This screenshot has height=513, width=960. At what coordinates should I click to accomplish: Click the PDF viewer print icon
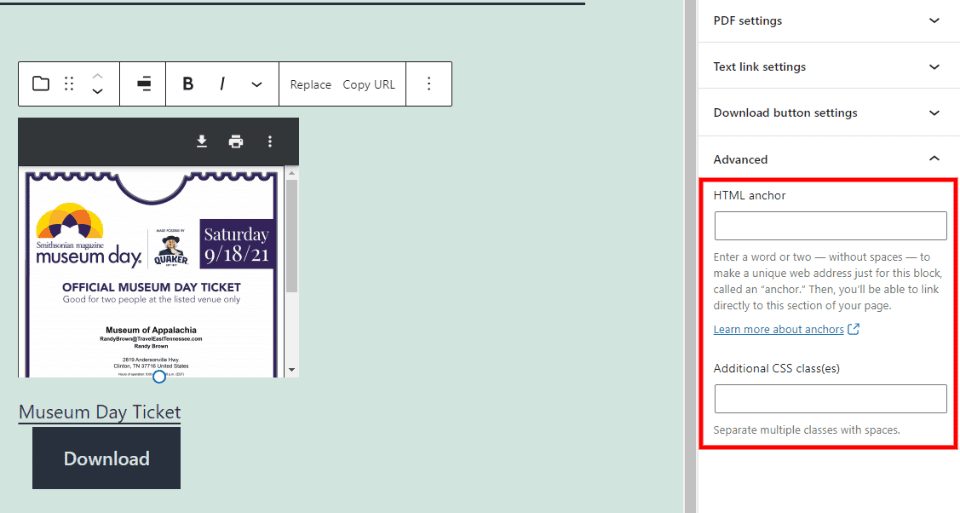pyautogui.click(x=236, y=142)
